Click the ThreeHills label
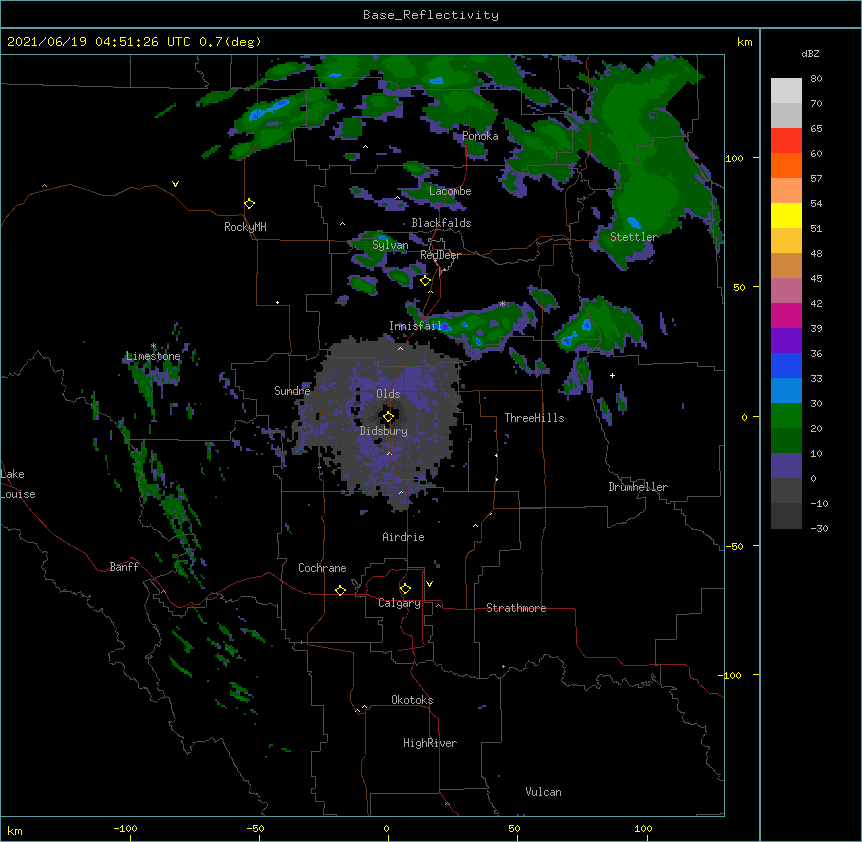Viewport: 862px width, 842px height. click(534, 418)
